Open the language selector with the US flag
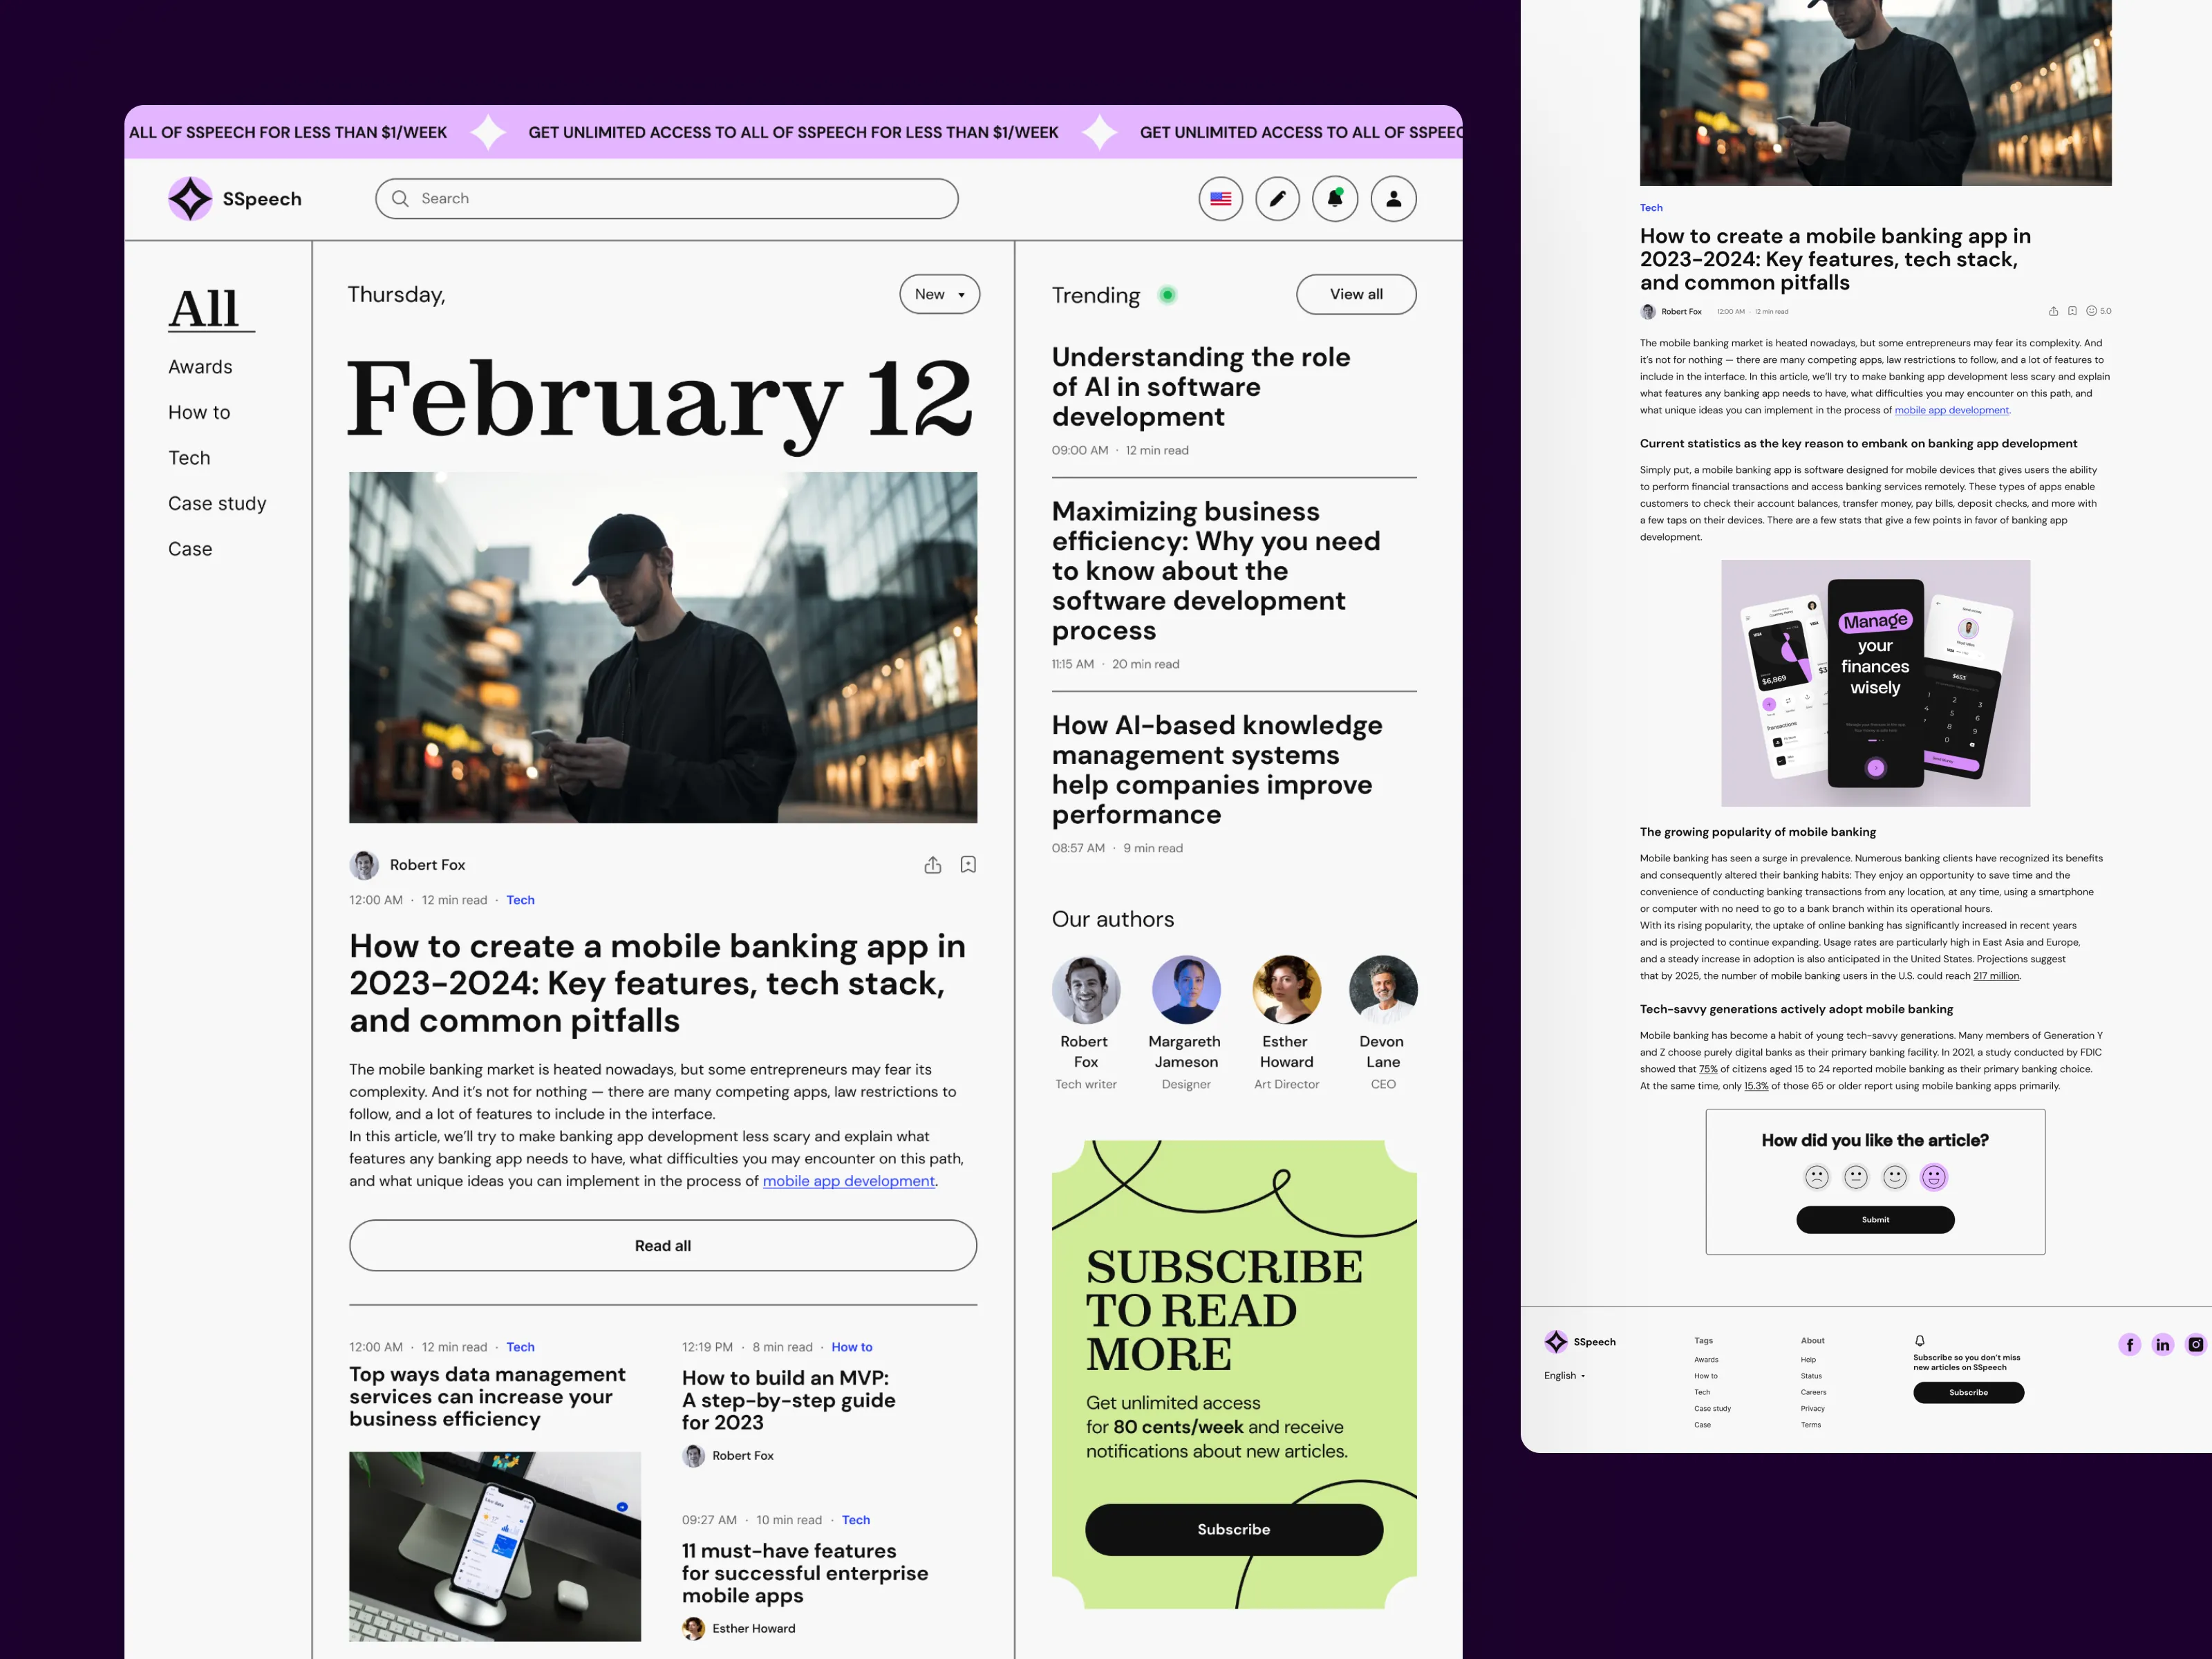The image size is (2212, 1659). coord(1220,198)
